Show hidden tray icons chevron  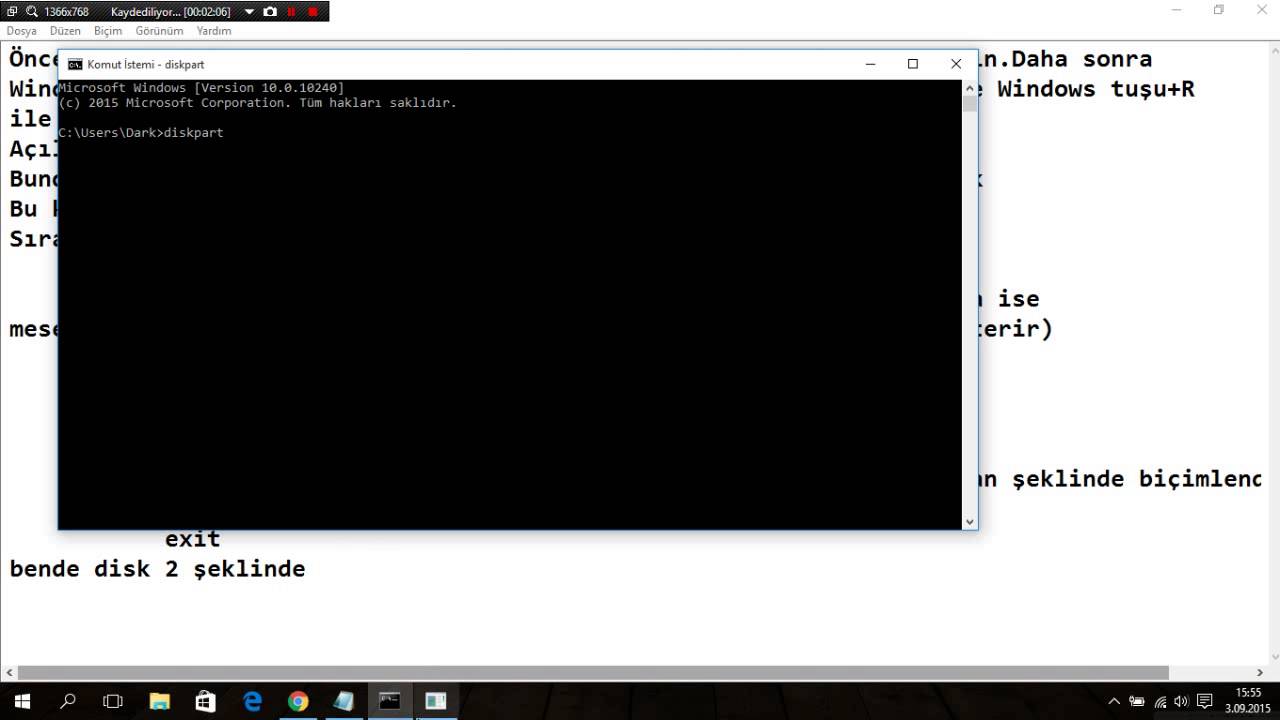[1114, 701]
